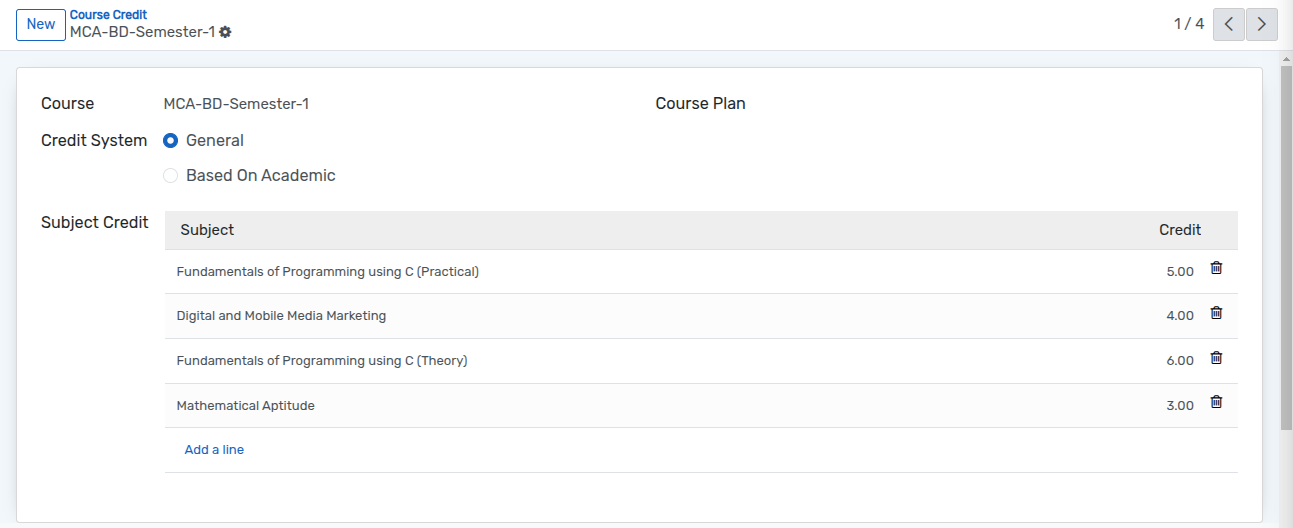Go to the next record arrow
Viewport: 1293px width, 528px height.
[1262, 24]
